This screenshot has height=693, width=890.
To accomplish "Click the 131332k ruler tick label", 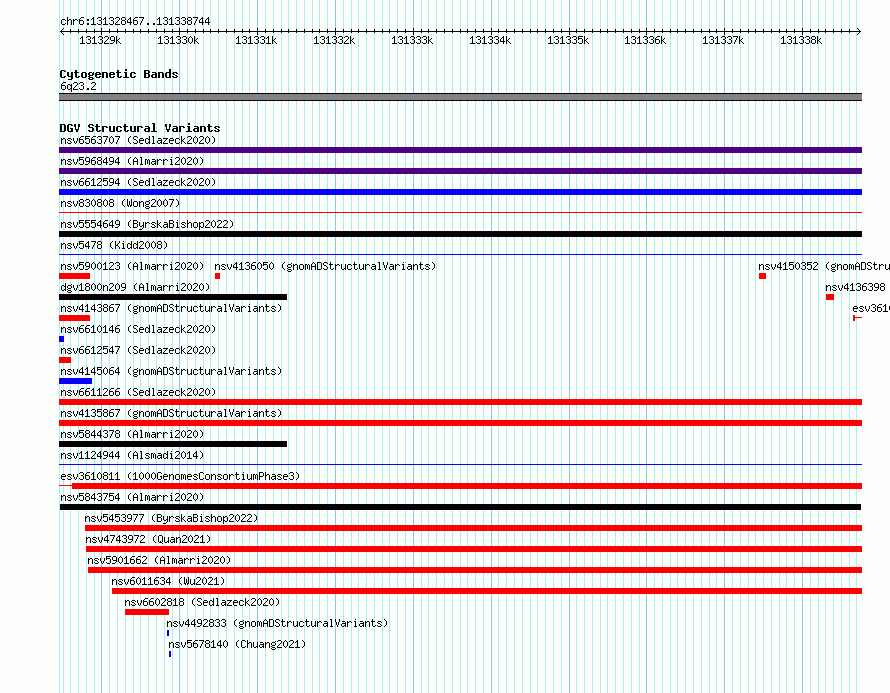I will click(334, 40).
